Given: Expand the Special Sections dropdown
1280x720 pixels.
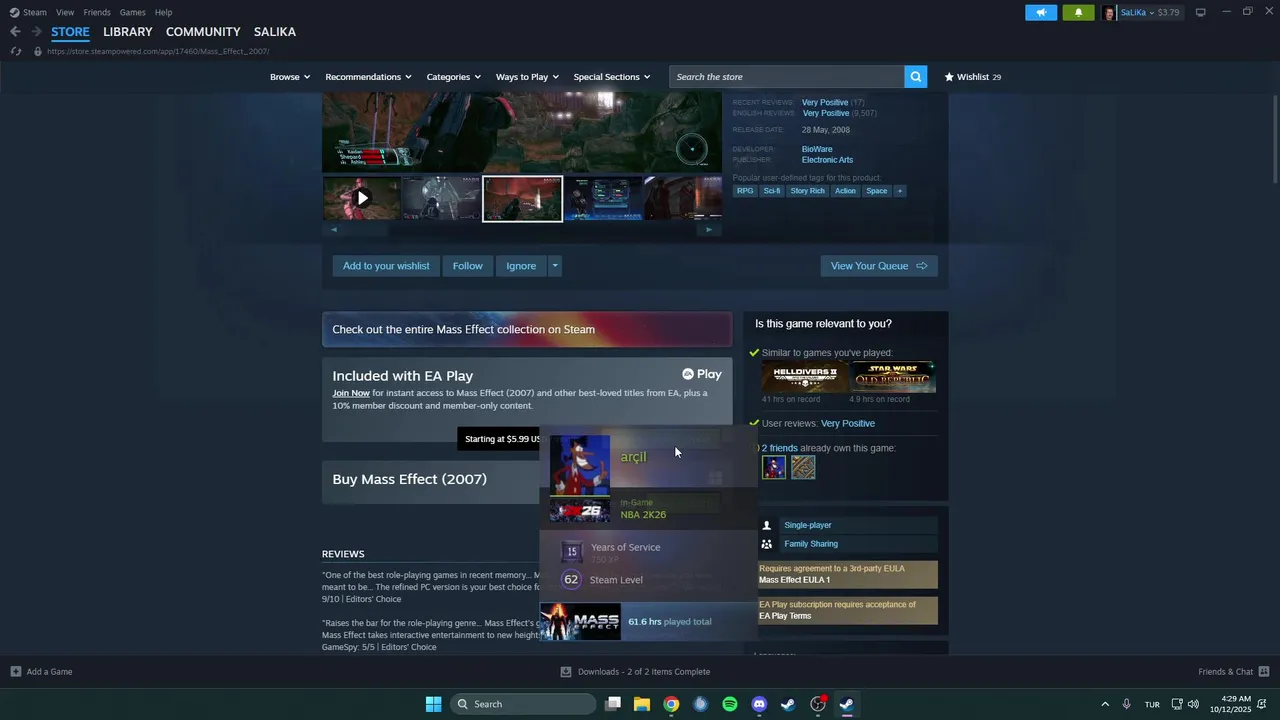Looking at the screenshot, I should click(x=612, y=77).
